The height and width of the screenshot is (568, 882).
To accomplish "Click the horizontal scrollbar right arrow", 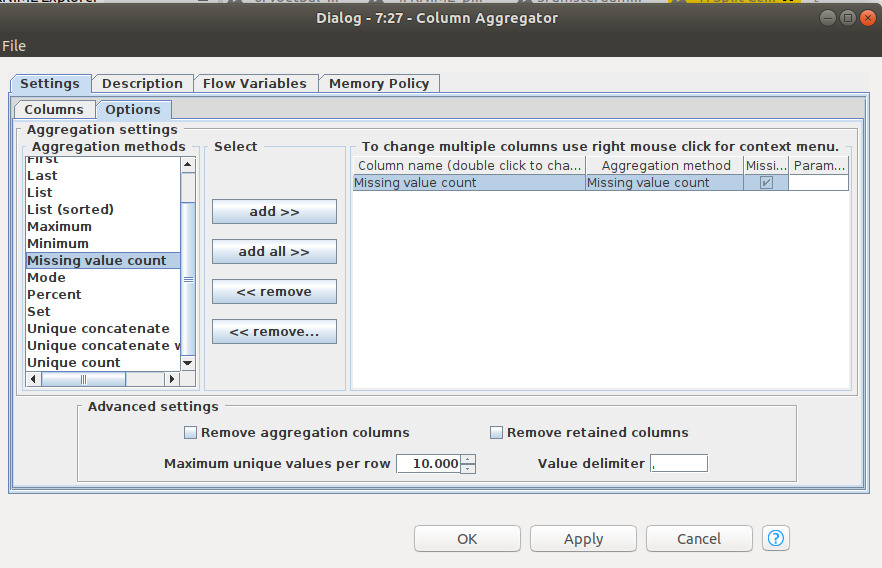I will tap(173, 379).
